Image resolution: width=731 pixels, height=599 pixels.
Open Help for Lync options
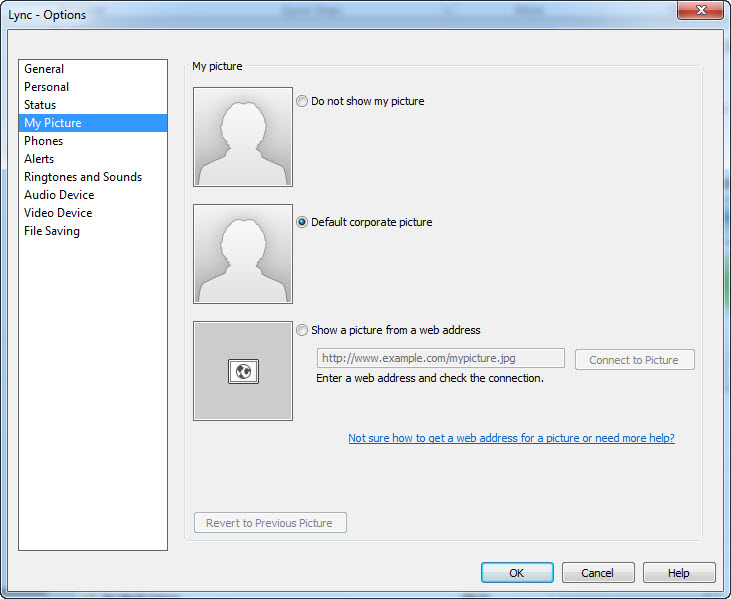[x=679, y=573]
